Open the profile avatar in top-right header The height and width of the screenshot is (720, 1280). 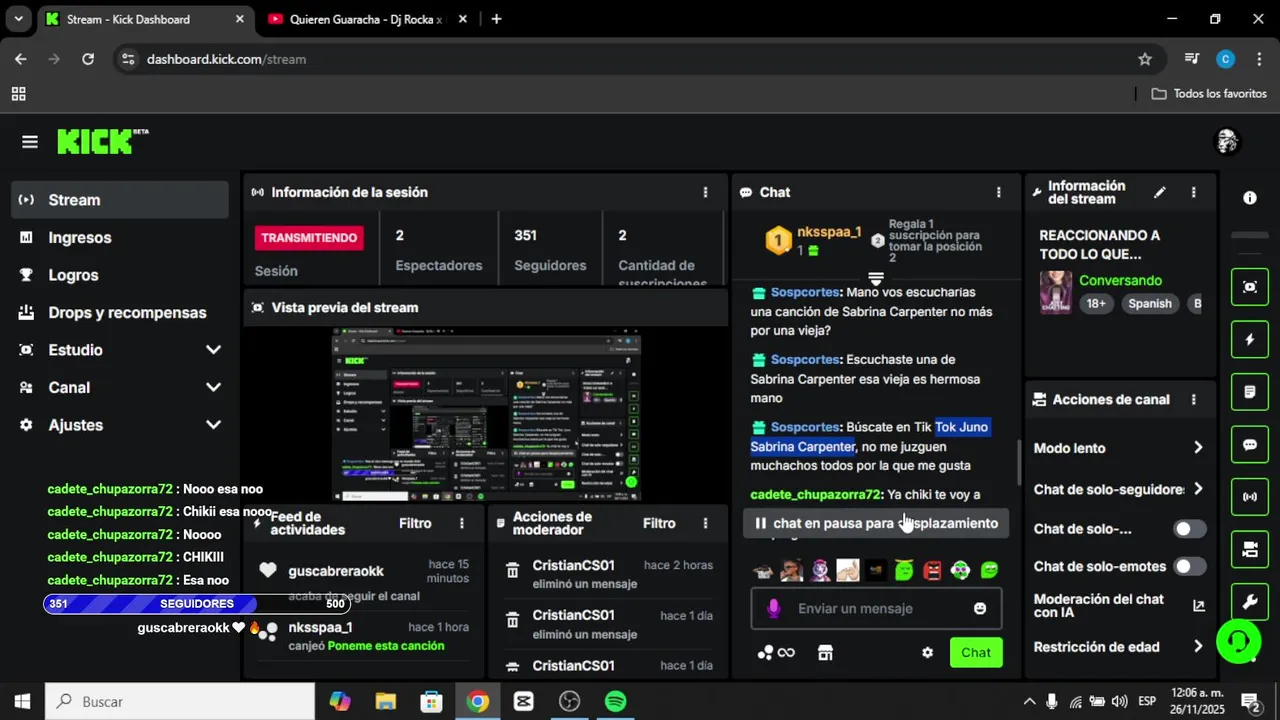point(1227,142)
